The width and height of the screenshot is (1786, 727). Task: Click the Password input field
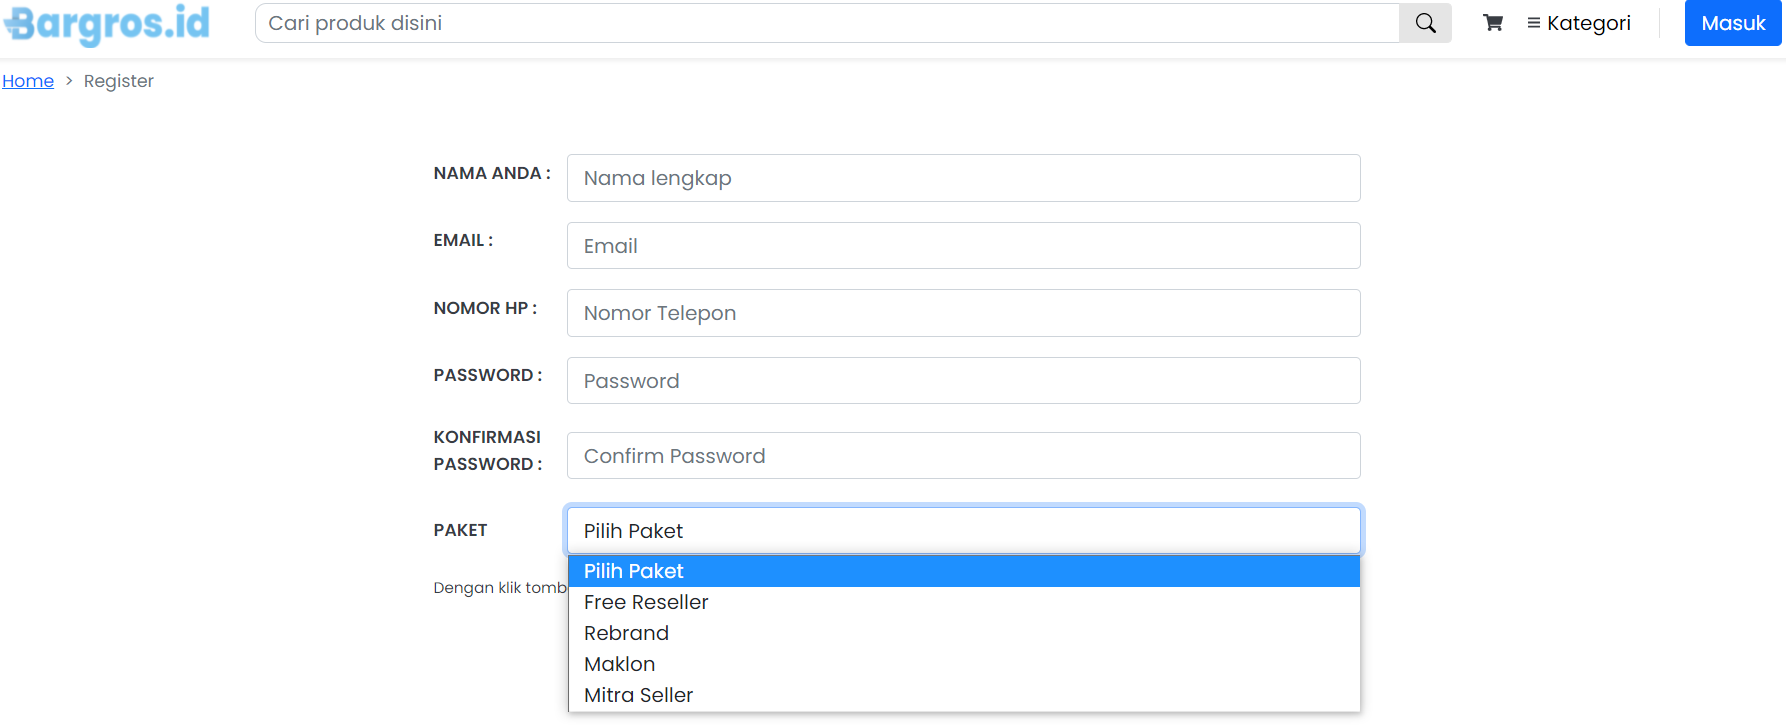(x=963, y=381)
